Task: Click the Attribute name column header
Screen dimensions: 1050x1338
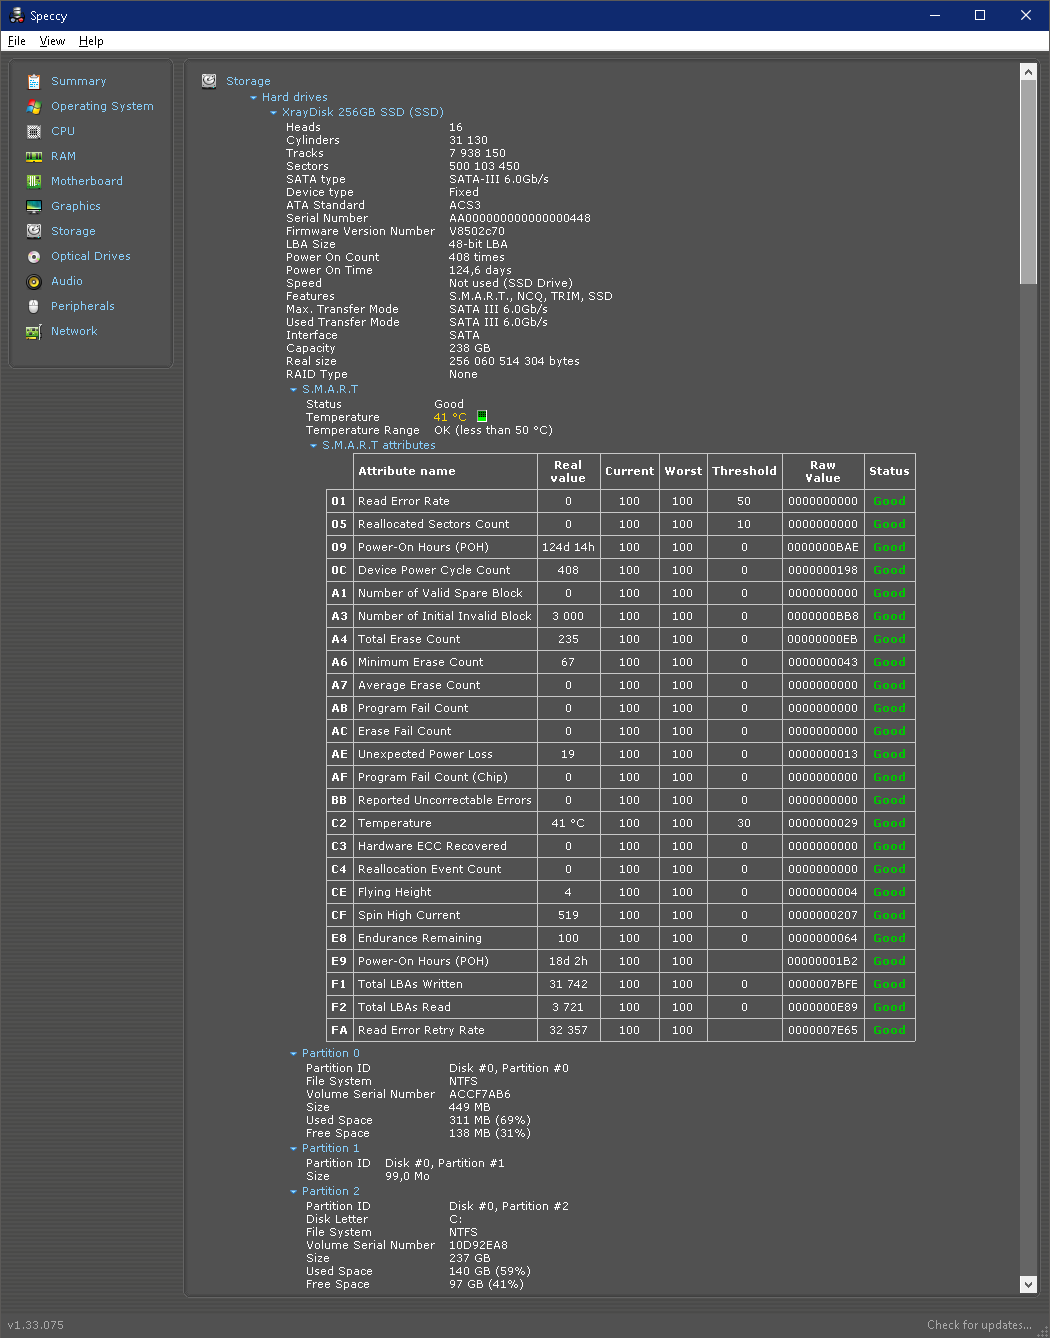Action: (x=445, y=471)
